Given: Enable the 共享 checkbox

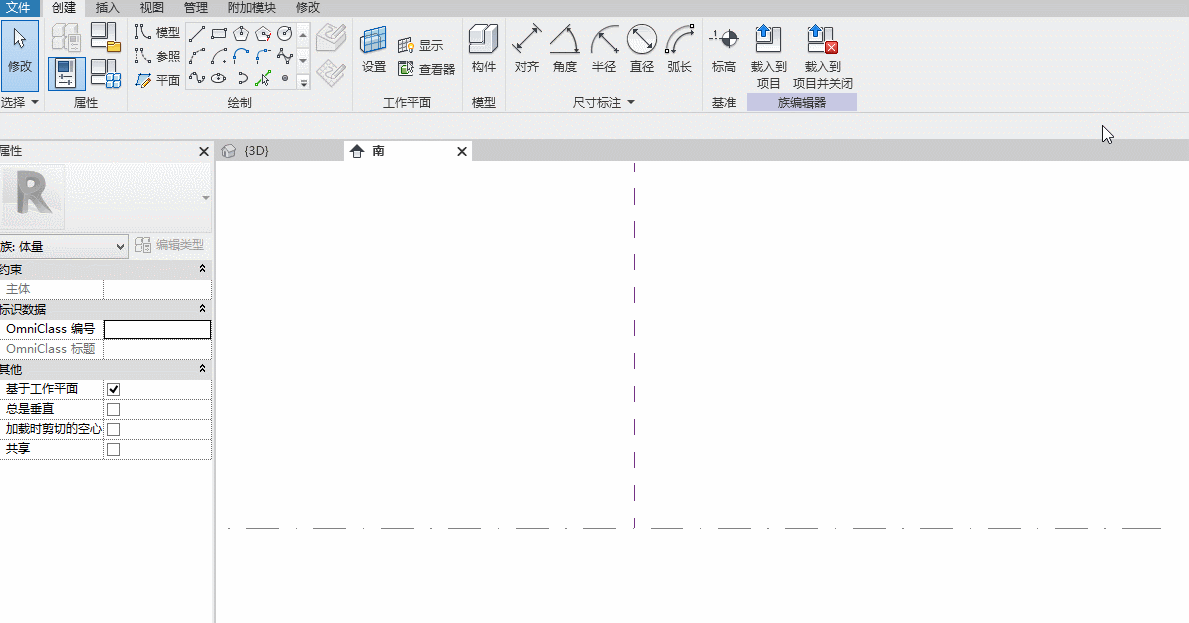Looking at the screenshot, I should tap(113, 449).
